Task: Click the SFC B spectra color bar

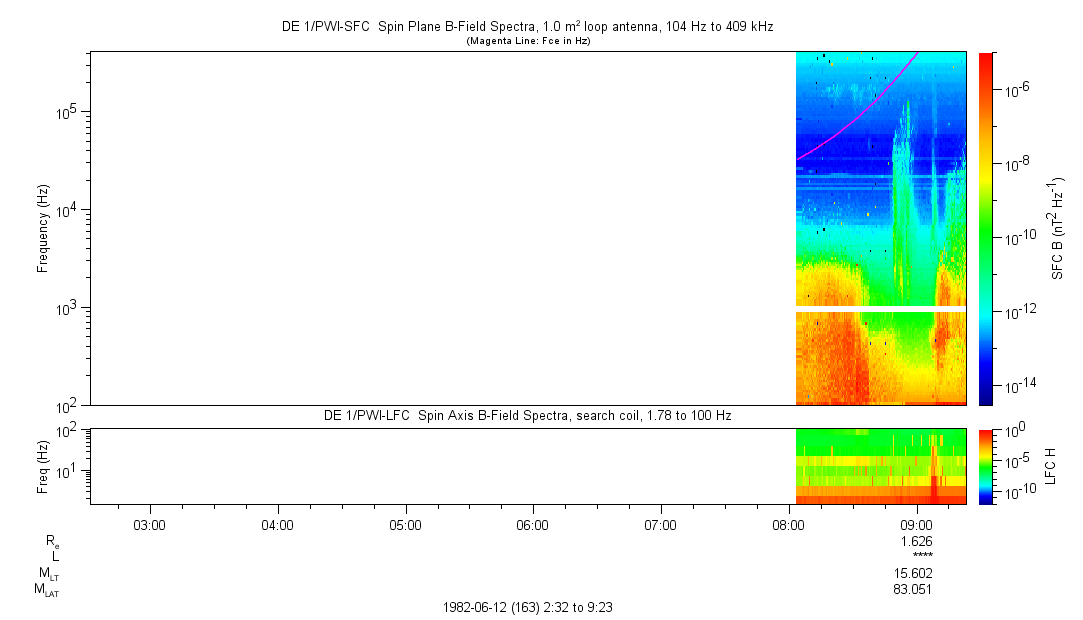Action: [987, 228]
